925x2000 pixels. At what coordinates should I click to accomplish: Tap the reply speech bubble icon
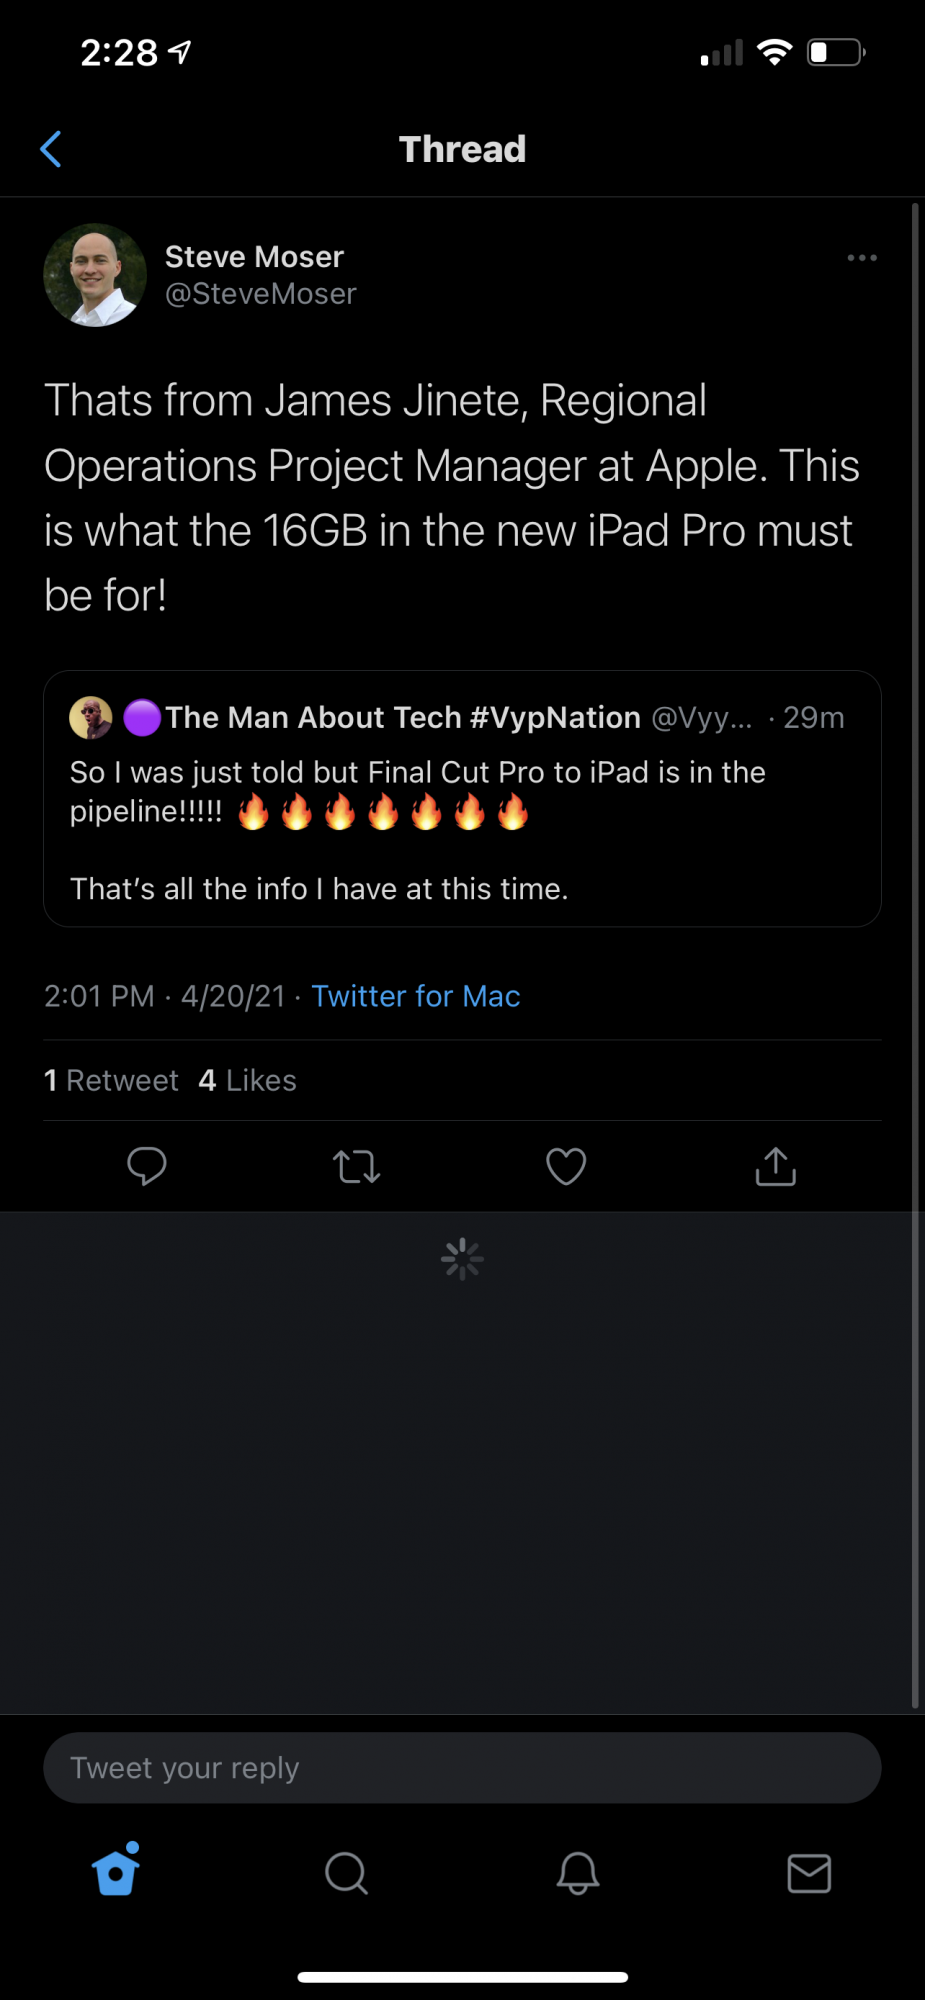coord(147,1166)
